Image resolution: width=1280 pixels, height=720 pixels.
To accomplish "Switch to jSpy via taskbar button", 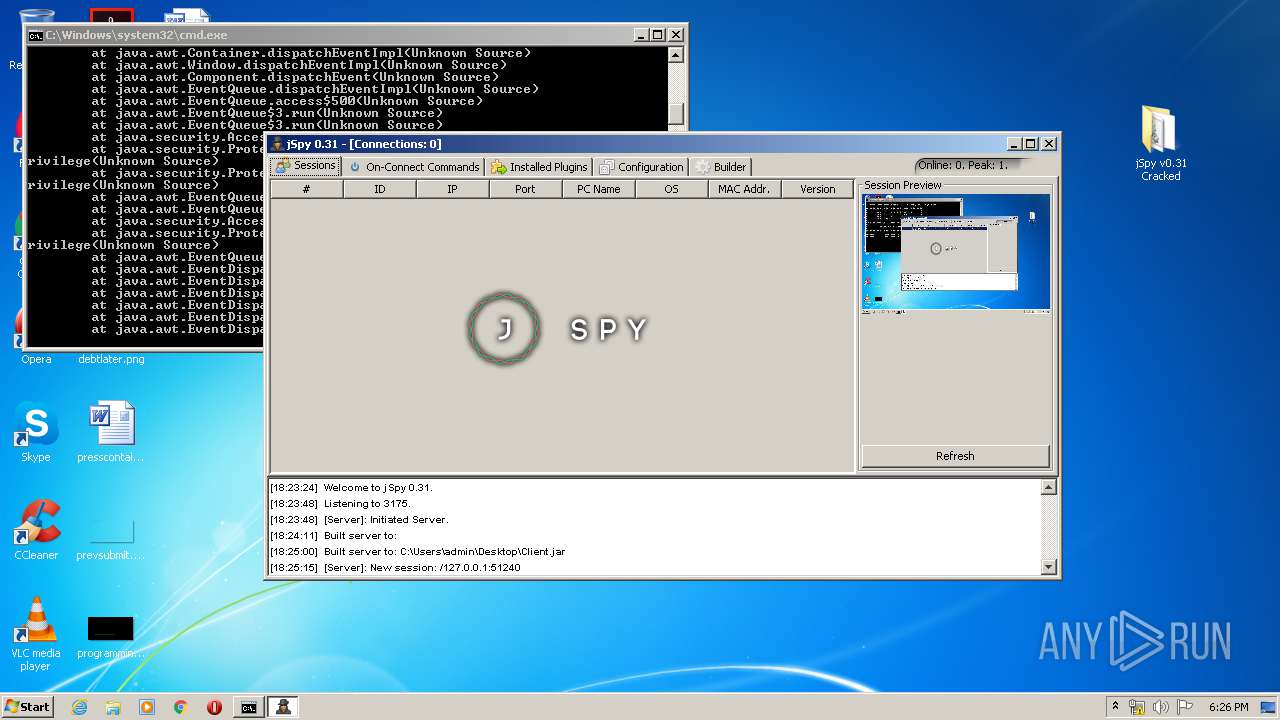I will coord(283,707).
